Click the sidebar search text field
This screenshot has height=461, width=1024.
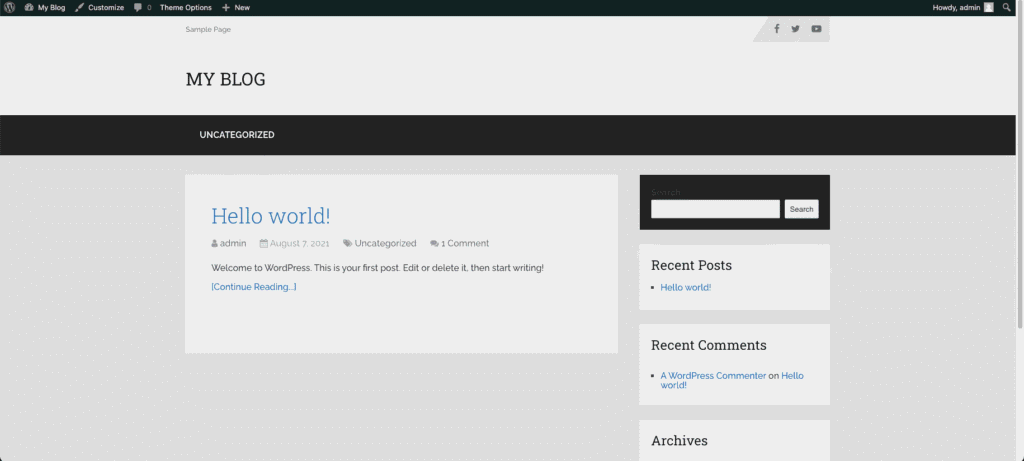point(715,209)
